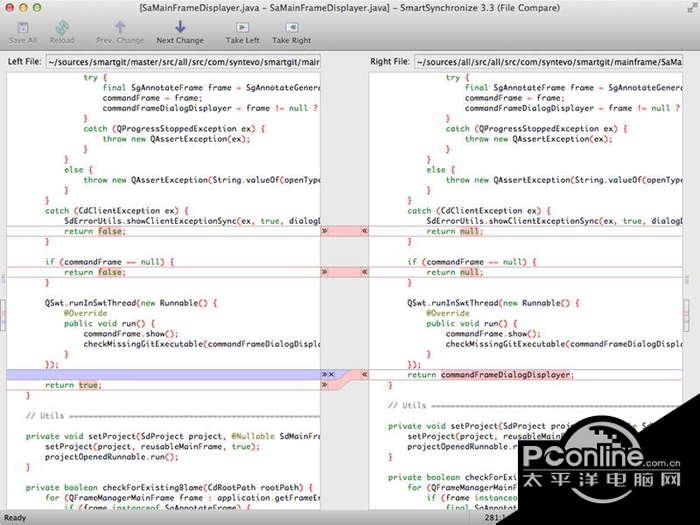
Task: Click the 'Left File:' label
Action: coord(25,62)
